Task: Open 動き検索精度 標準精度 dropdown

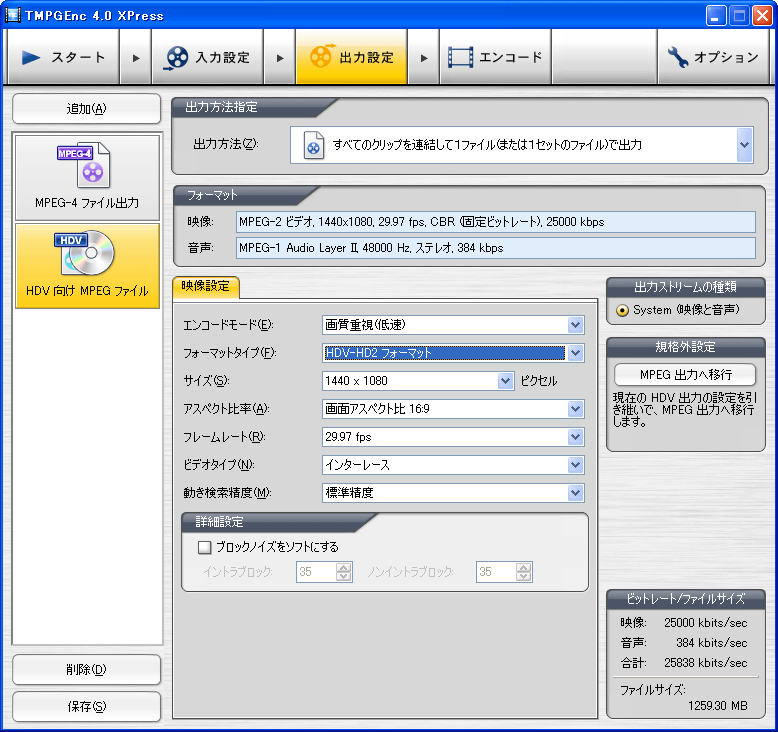Action: (x=576, y=493)
